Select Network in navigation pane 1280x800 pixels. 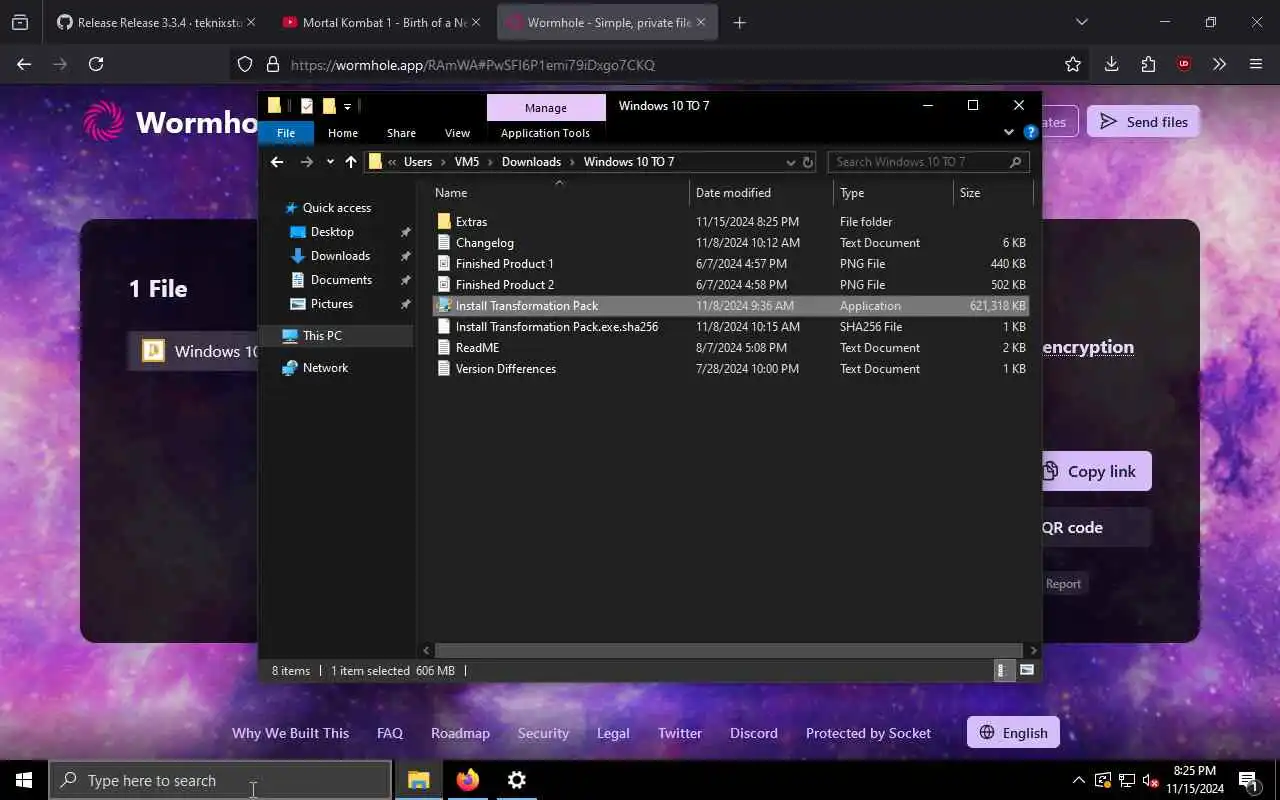(x=325, y=368)
